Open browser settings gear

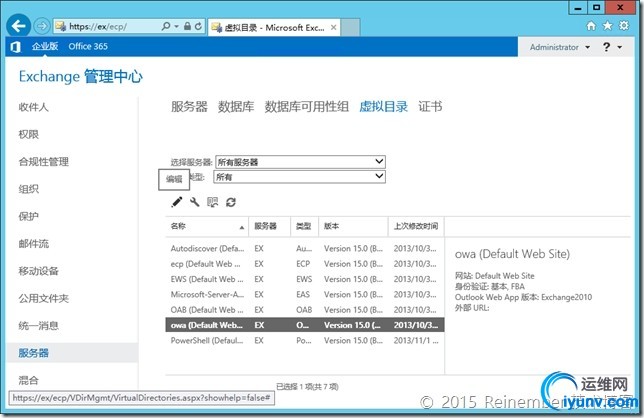pos(624,26)
